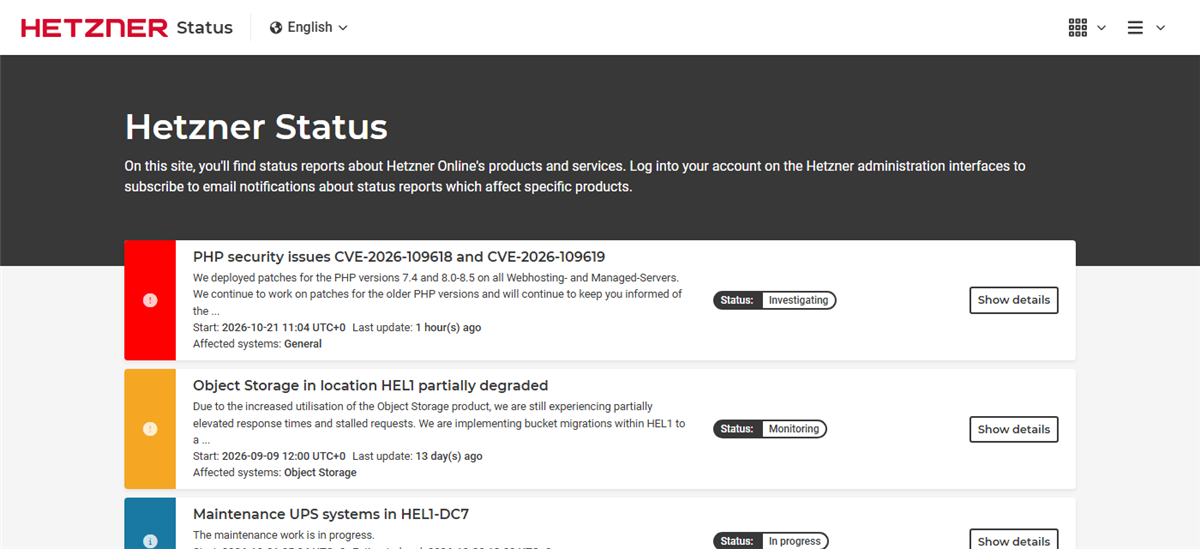
Task: Open PHP security issues CVE-2026-109618 title
Action: (x=399, y=257)
